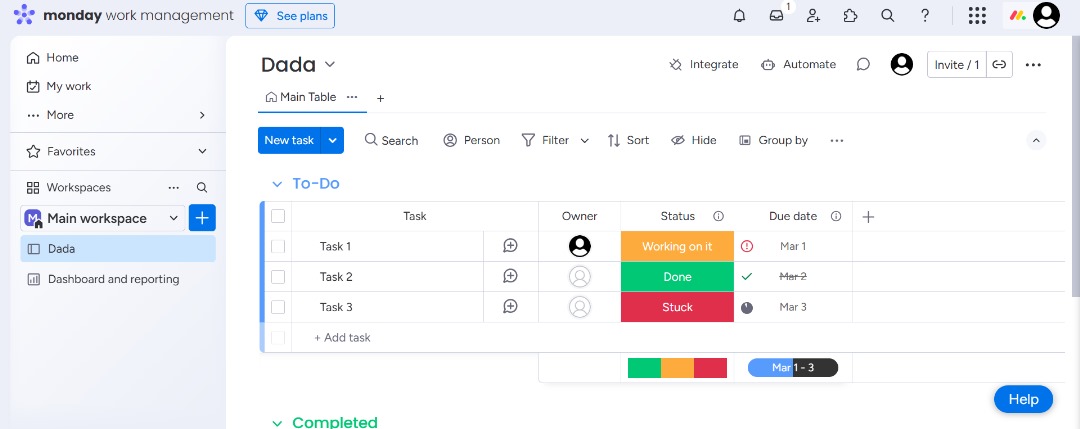1080x429 pixels.
Task: Open Task 3 conversation update icon
Action: (510, 306)
